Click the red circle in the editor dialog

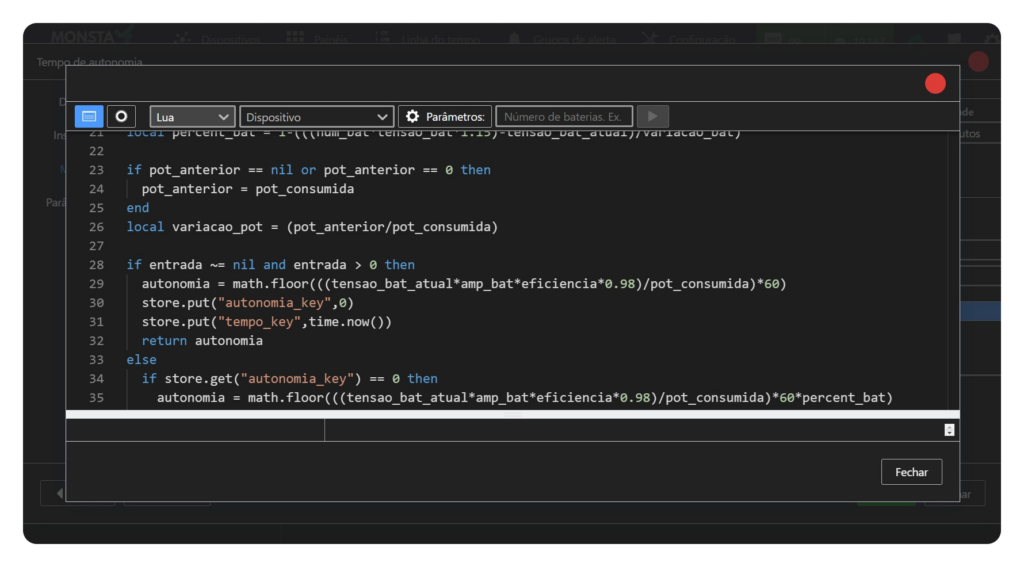point(935,84)
